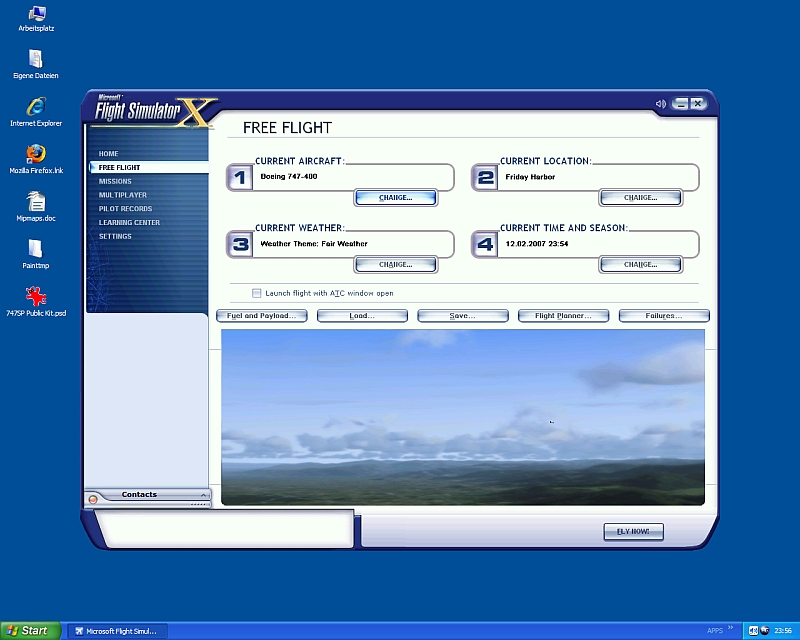The image size is (800, 640).
Task: Click the 12.02.2007 23:54 time text
Action: click(537, 244)
